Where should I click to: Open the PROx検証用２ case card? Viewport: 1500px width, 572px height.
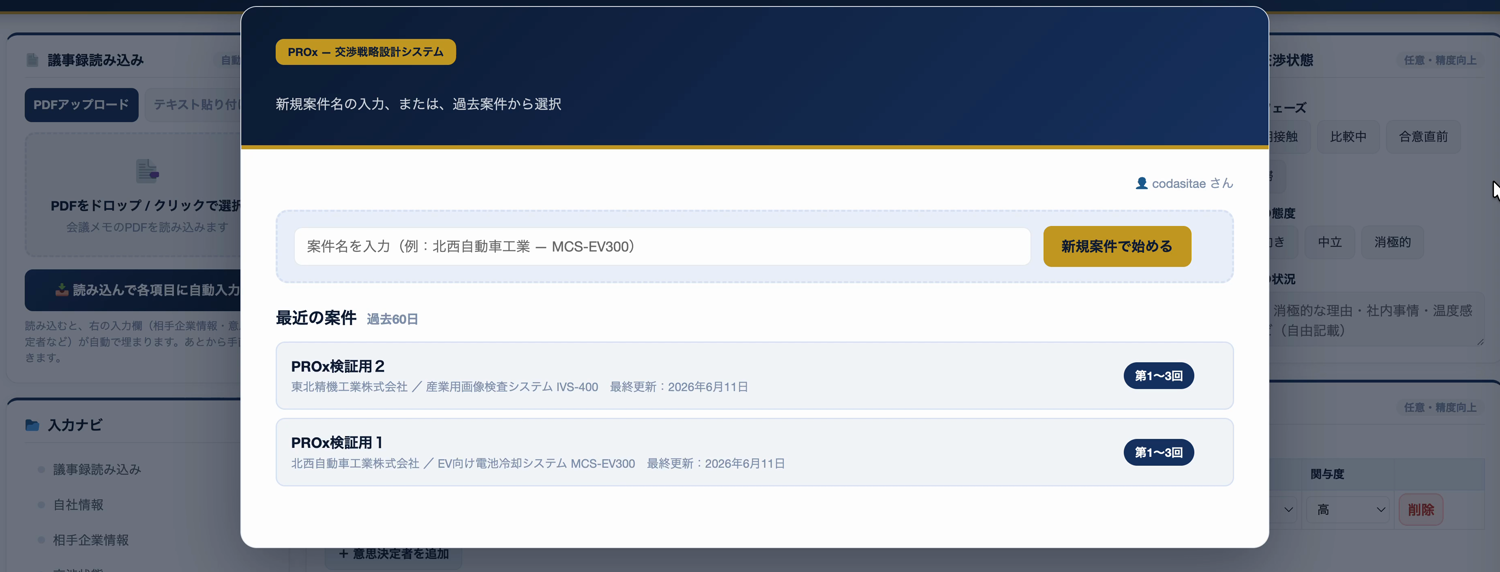coord(754,376)
